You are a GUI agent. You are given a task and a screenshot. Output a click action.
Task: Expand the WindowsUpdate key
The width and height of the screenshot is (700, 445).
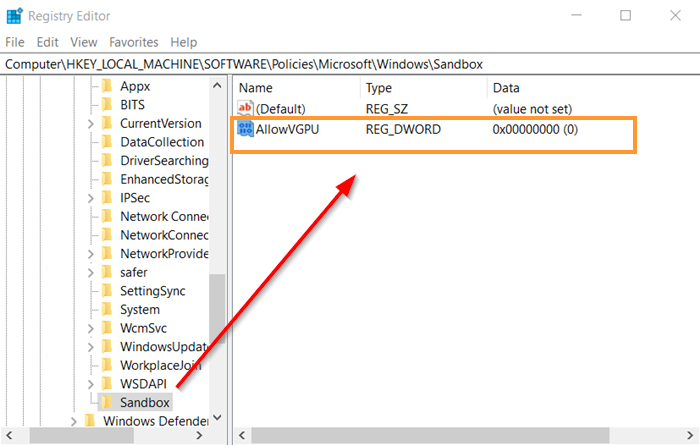pos(91,347)
